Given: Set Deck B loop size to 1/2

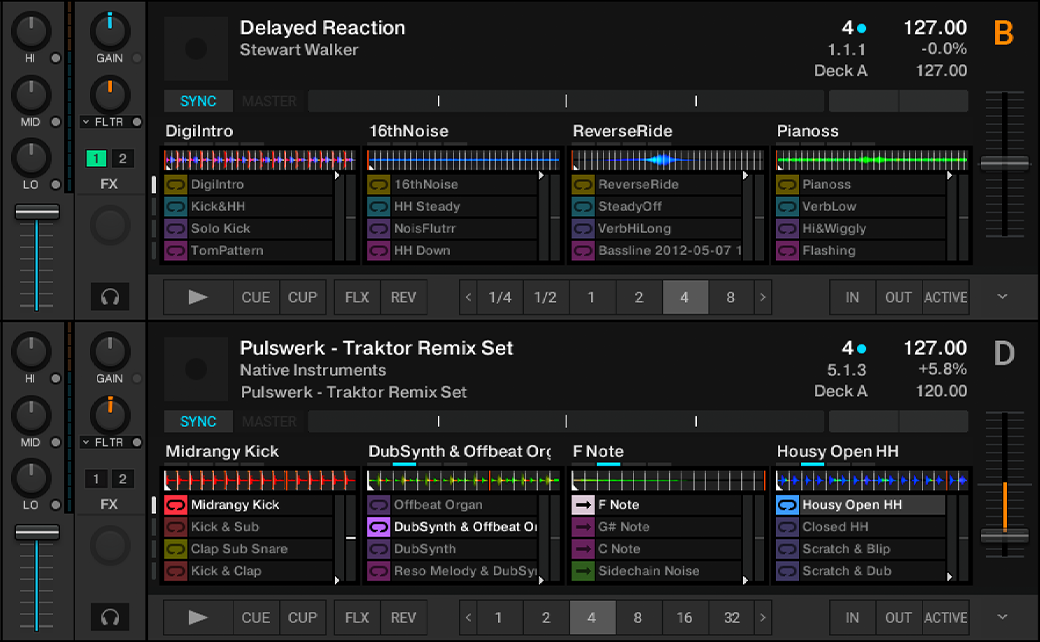Looking at the screenshot, I should [x=545, y=297].
